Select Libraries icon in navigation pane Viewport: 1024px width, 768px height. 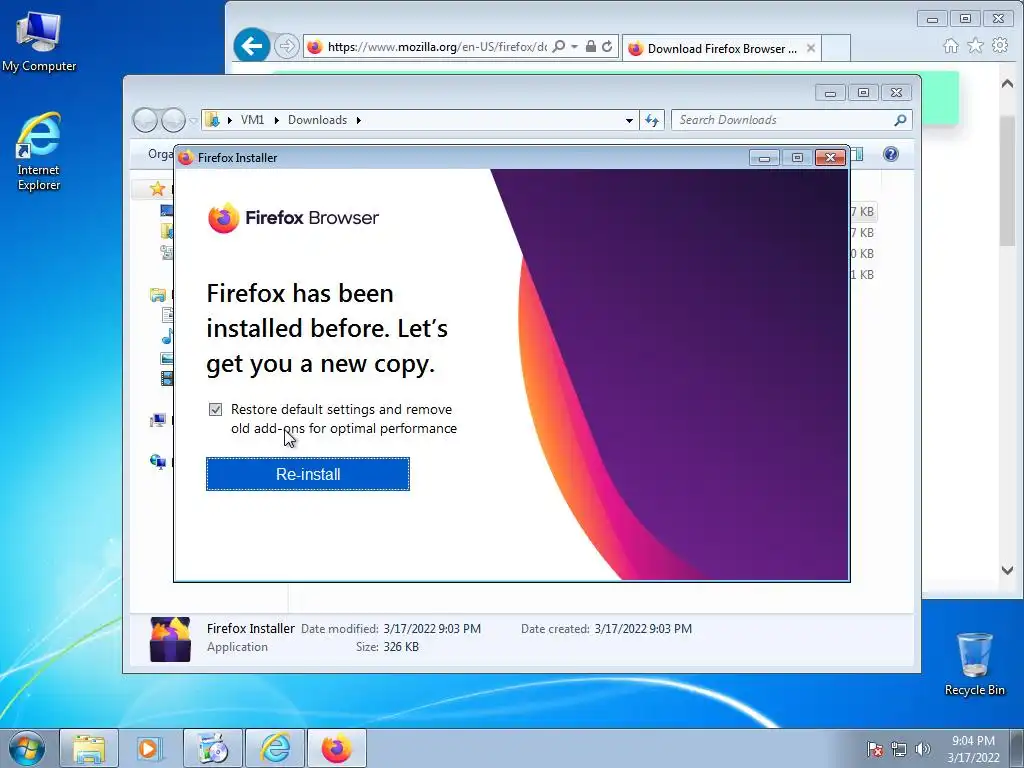[x=157, y=295]
